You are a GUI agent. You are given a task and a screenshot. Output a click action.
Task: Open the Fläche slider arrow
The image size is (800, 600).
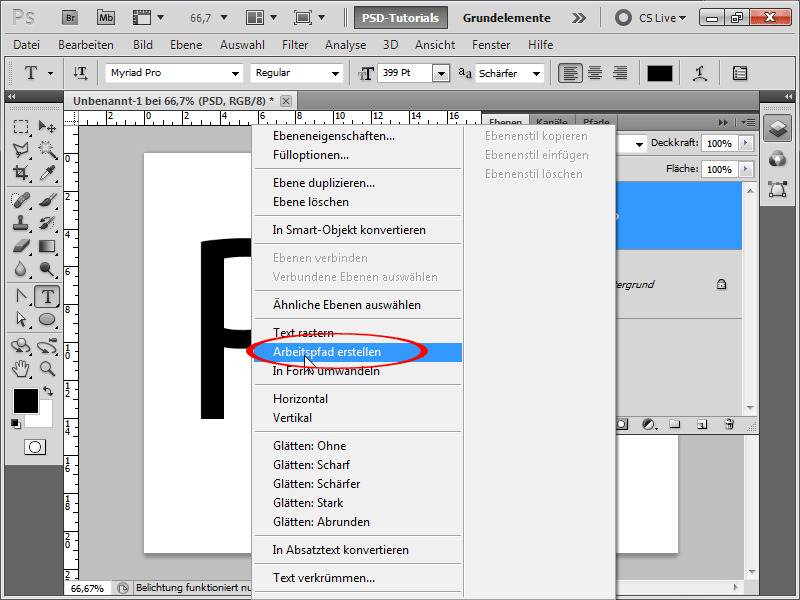pos(746,168)
